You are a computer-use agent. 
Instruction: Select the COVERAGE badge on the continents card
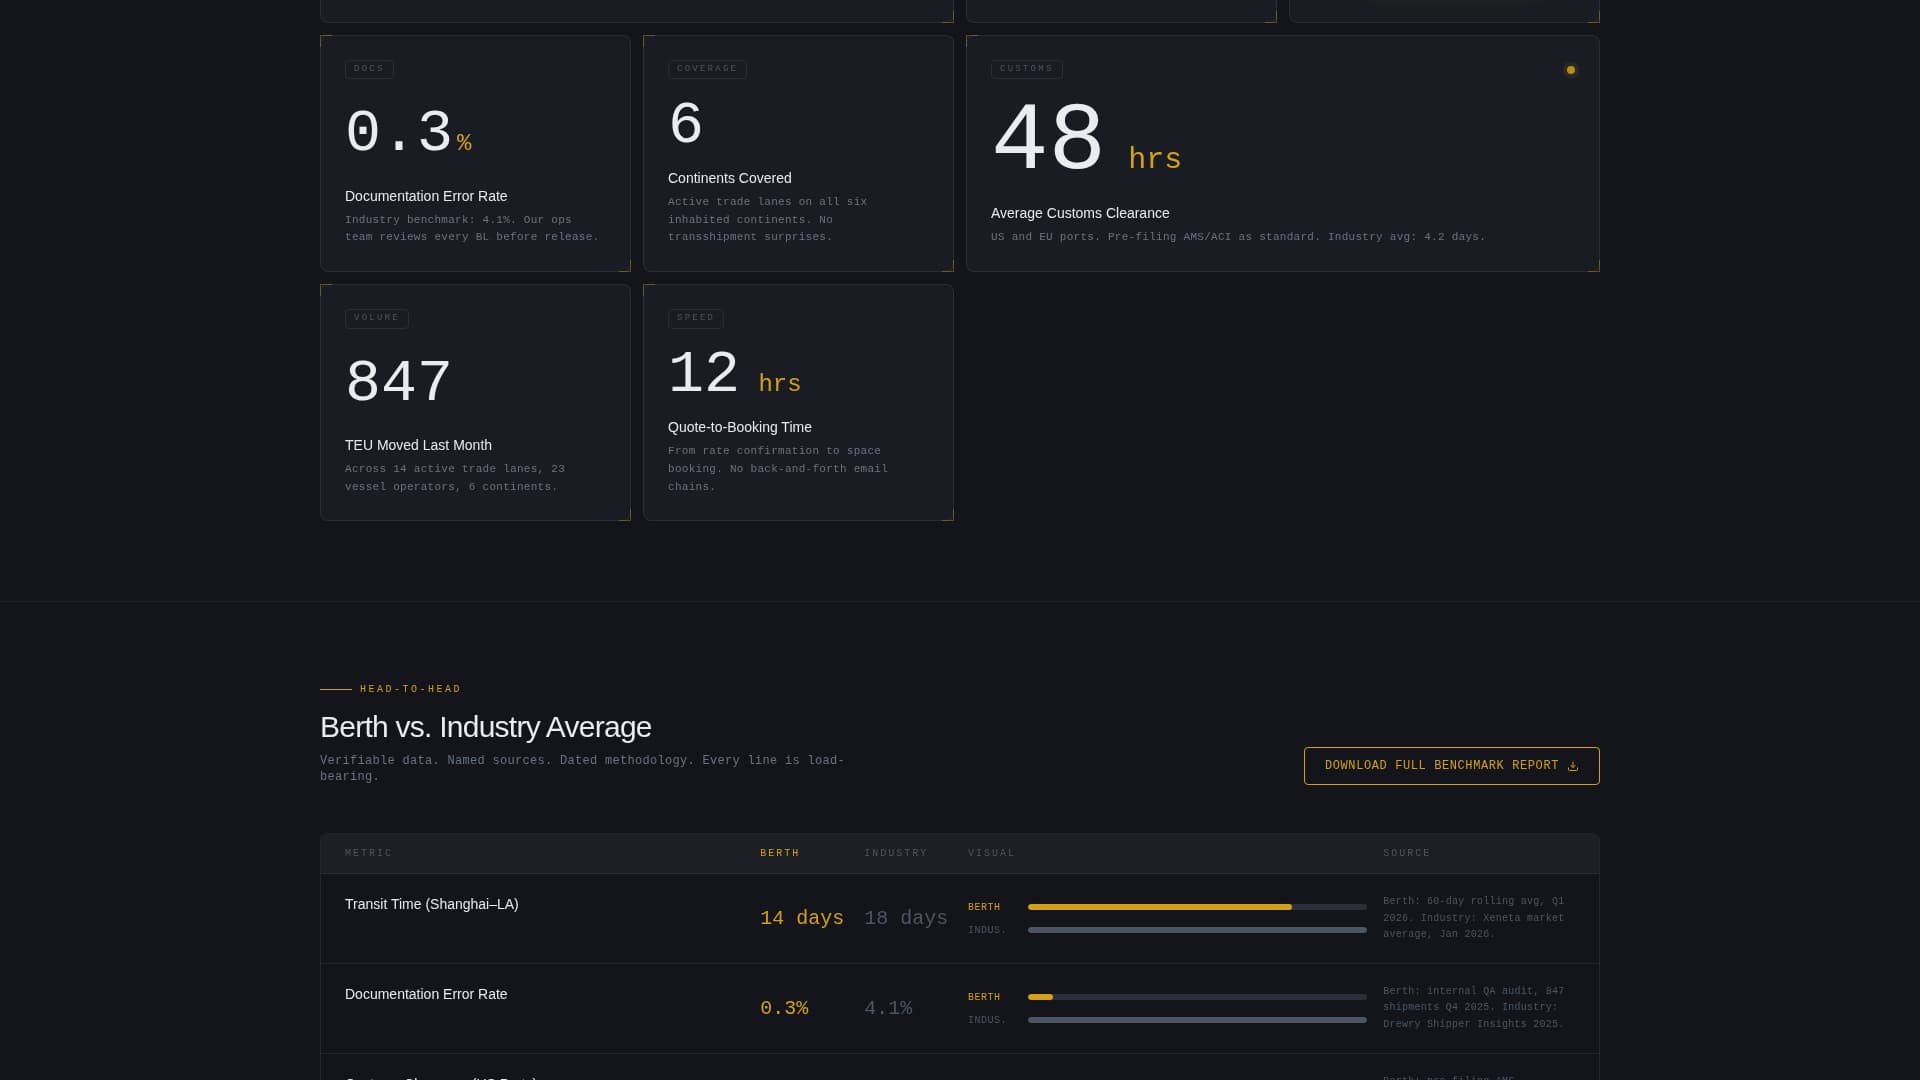707,69
